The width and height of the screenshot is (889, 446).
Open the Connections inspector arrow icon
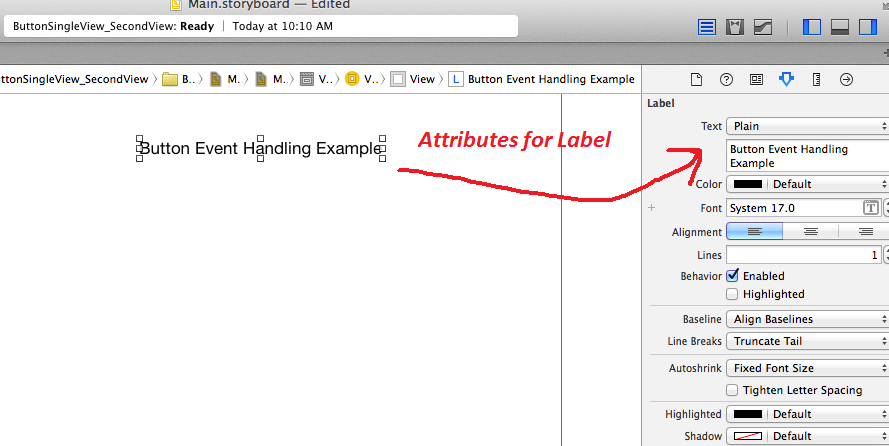(x=846, y=80)
